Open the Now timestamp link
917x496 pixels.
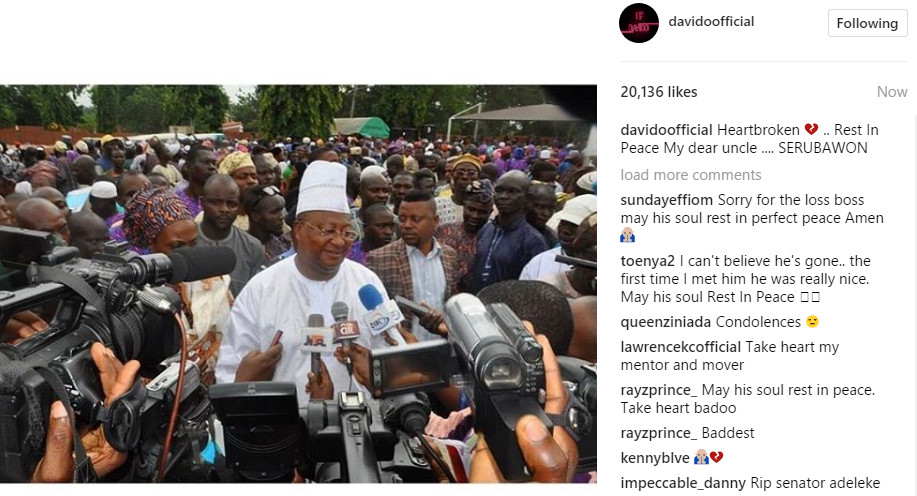[x=892, y=92]
